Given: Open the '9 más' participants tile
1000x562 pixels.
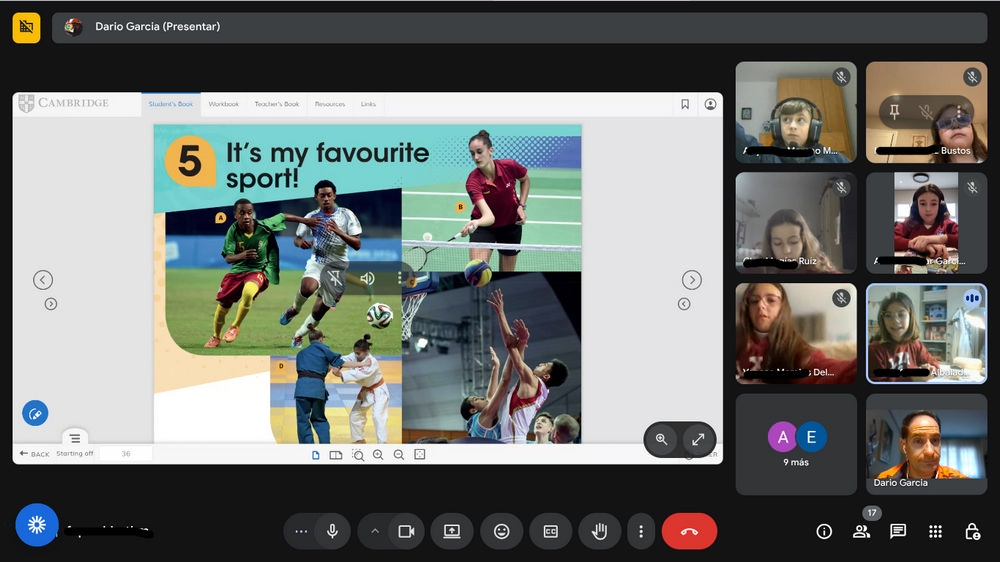Looking at the screenshot, I should [x=796, y=444].
